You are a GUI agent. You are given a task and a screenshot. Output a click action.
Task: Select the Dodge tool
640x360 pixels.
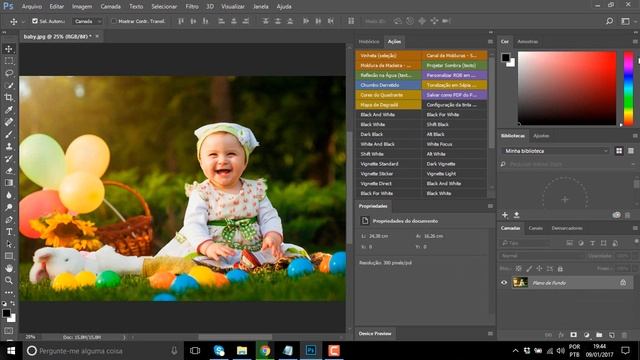pyautogui.click(x=9, y=207)
